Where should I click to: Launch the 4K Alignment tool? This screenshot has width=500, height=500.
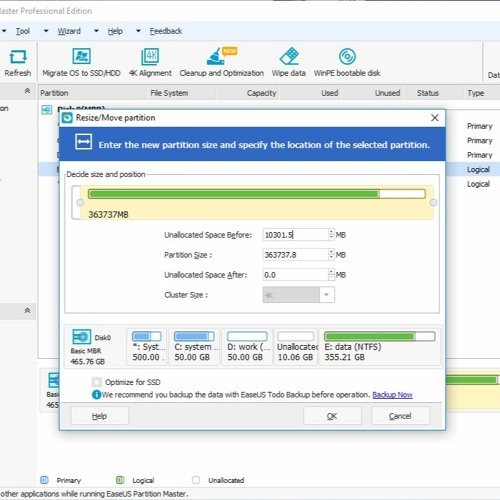tap(150, 63)
